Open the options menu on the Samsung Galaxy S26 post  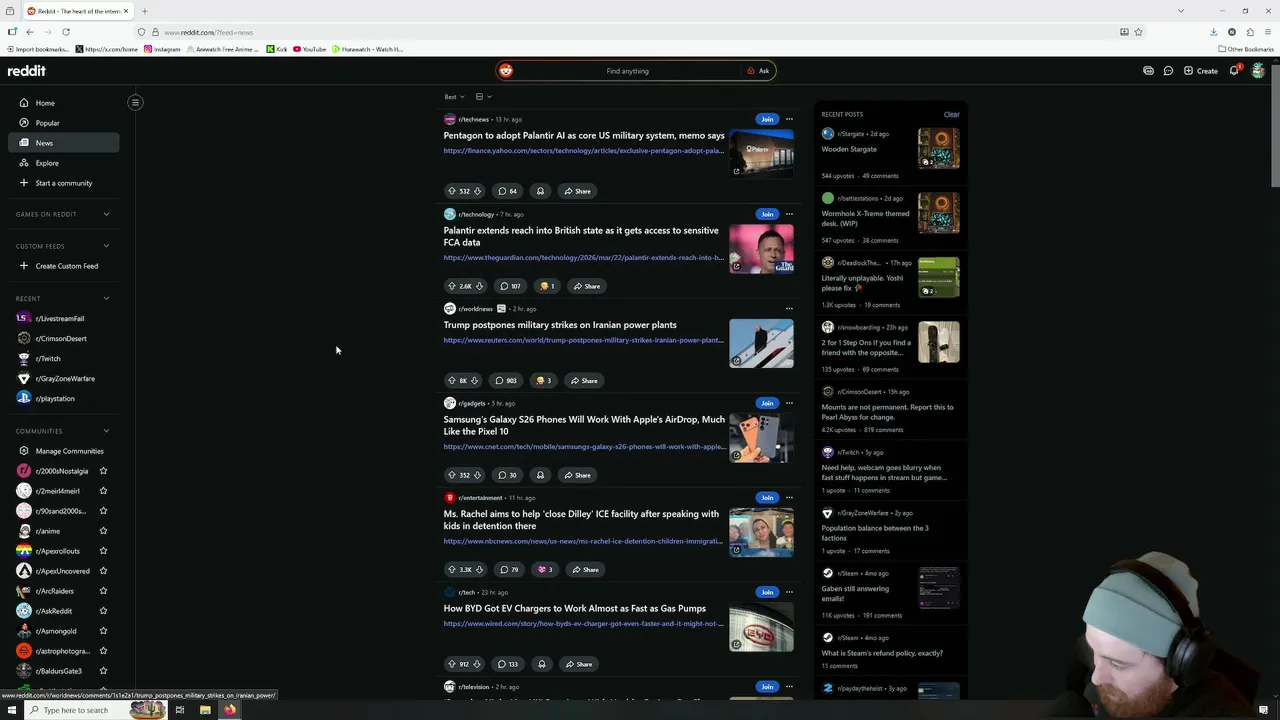(789, 403)
